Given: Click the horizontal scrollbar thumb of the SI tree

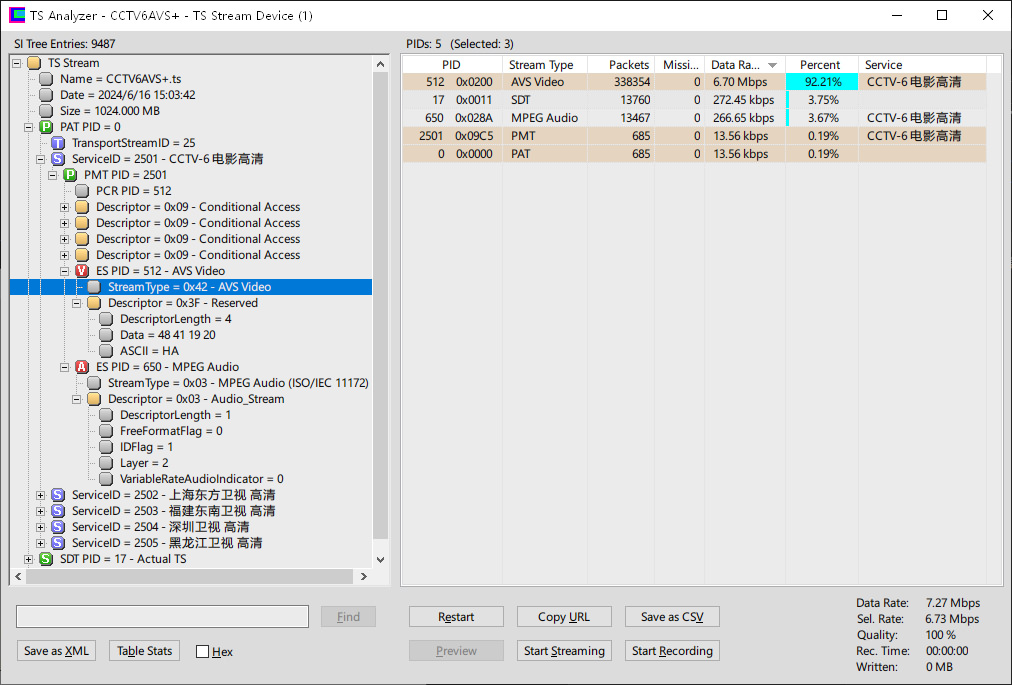Looking at the screenshot, I should [190, 576].
